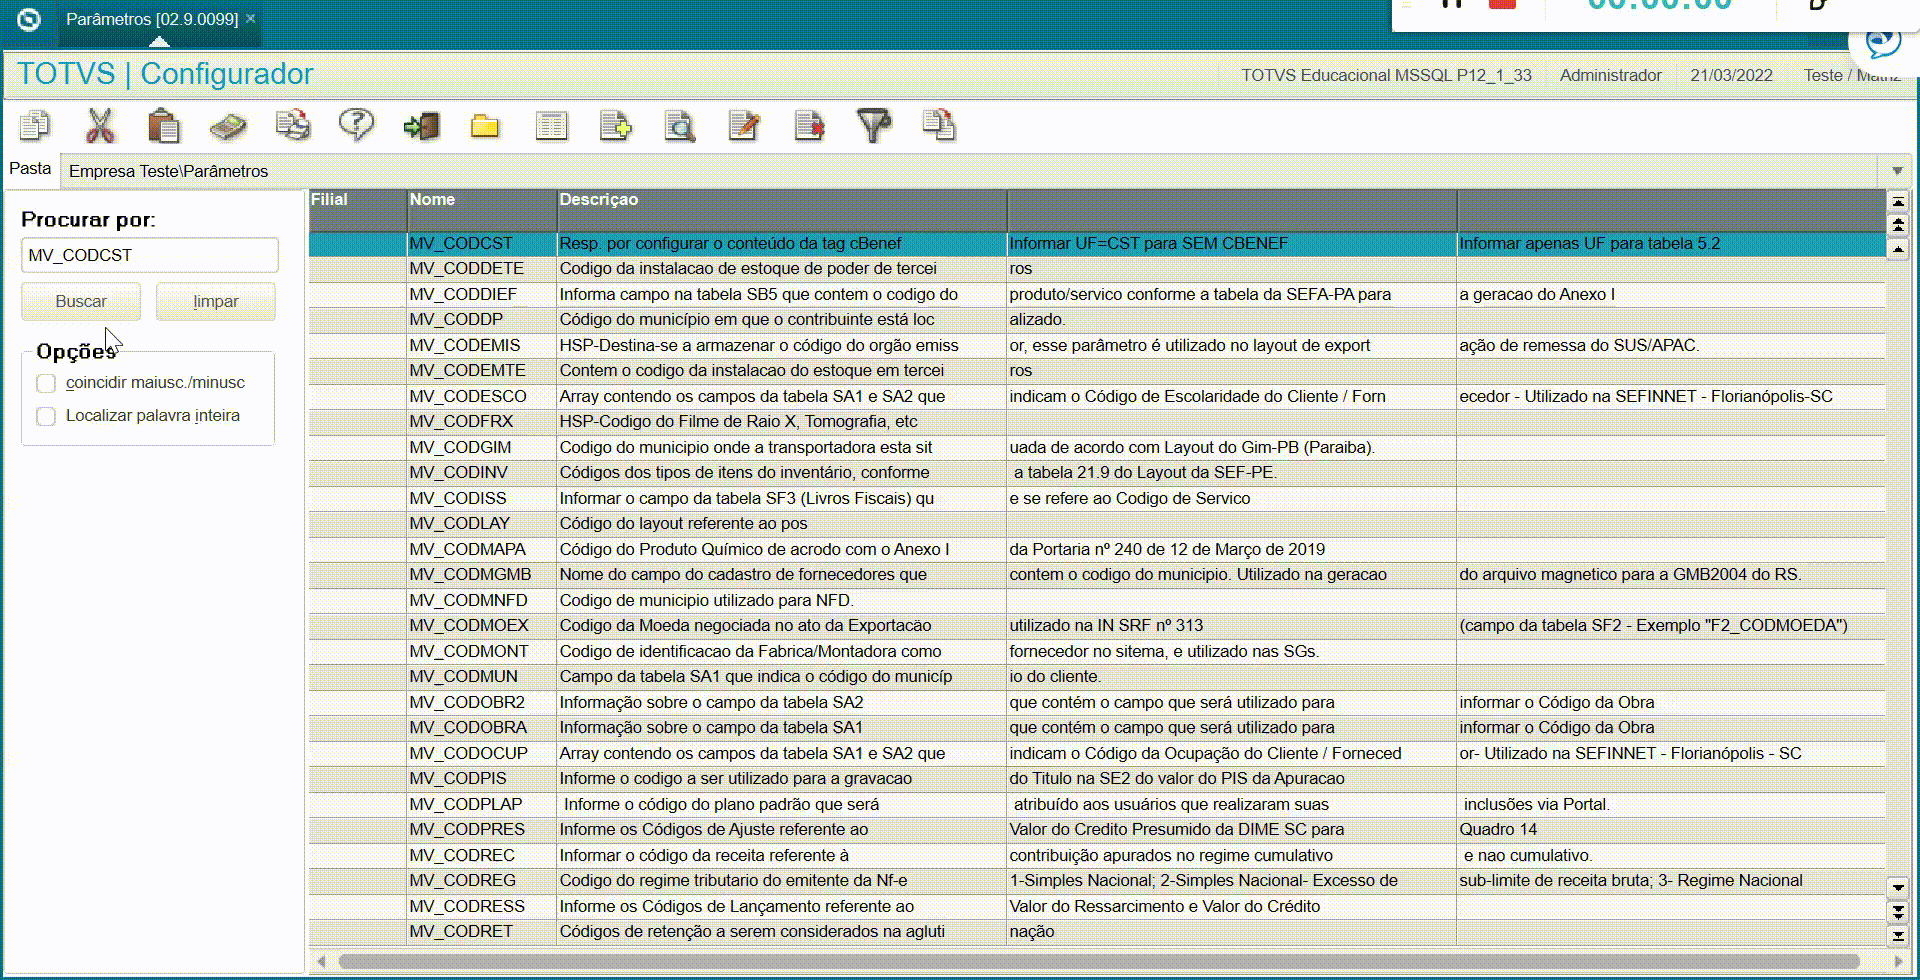This screenshot has width=1920, height=980.
Task: Jump to last record with bottom arrow button
Action: click(1897, 935)
